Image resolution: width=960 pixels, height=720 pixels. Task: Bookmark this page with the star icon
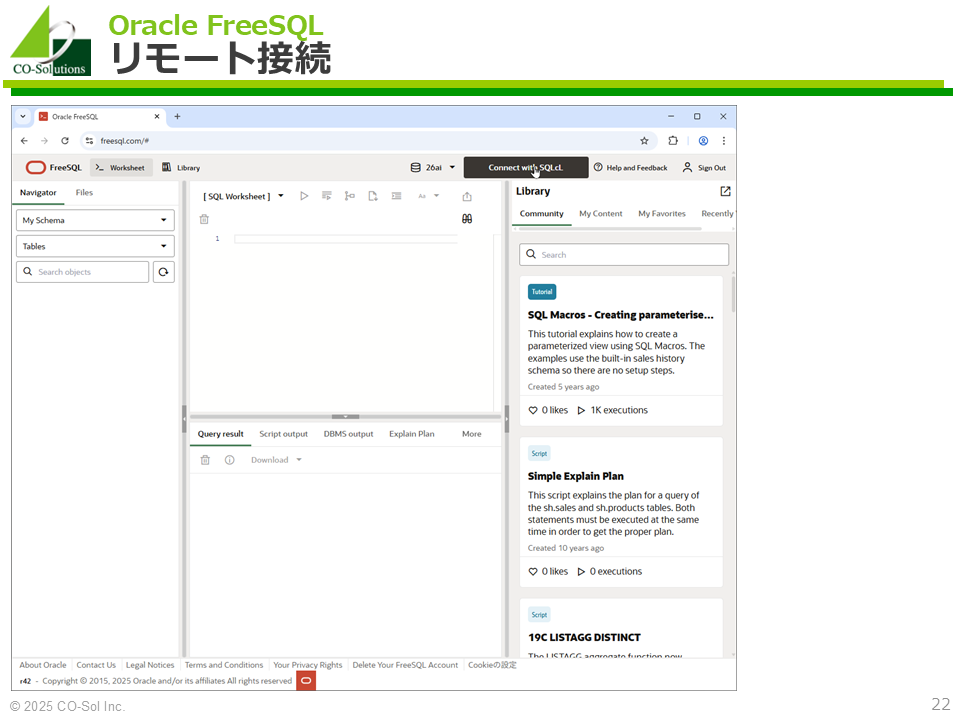644,141
